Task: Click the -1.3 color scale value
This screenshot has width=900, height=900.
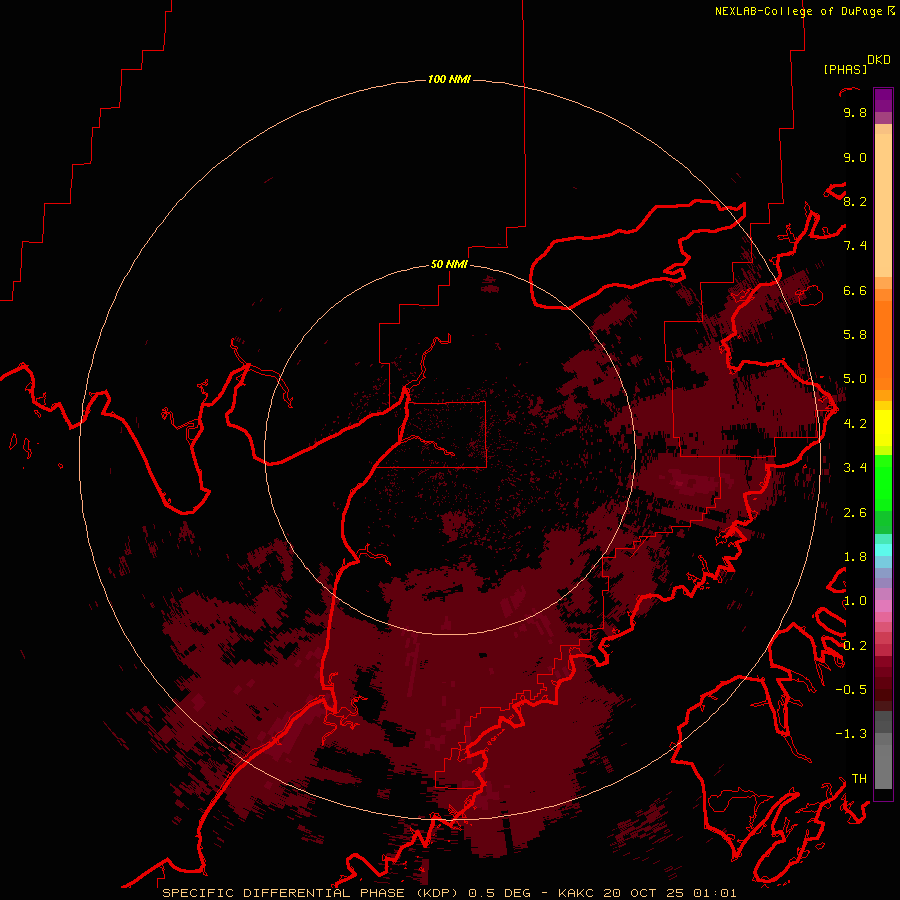Action: point(851,734)
